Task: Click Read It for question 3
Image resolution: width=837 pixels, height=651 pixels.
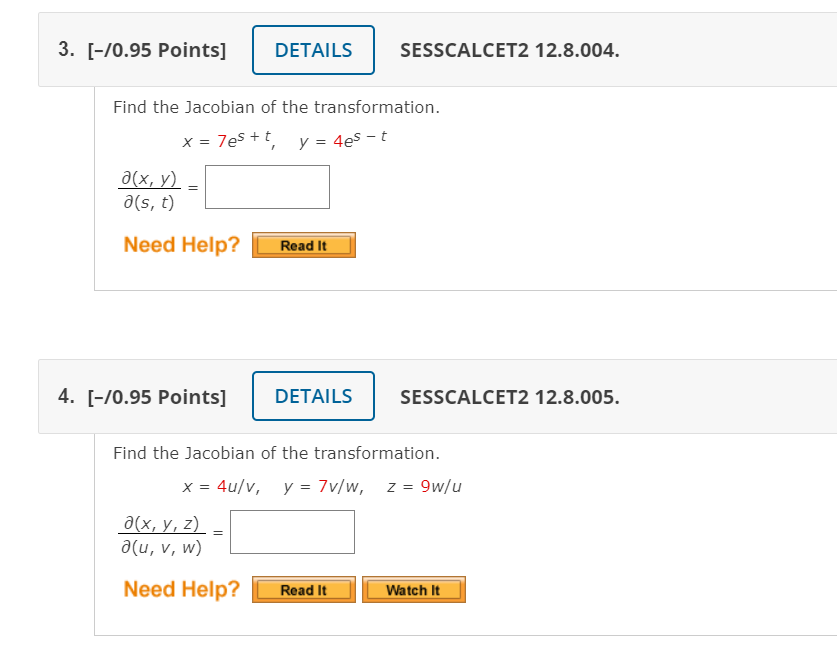Action: tap(303, 245)
